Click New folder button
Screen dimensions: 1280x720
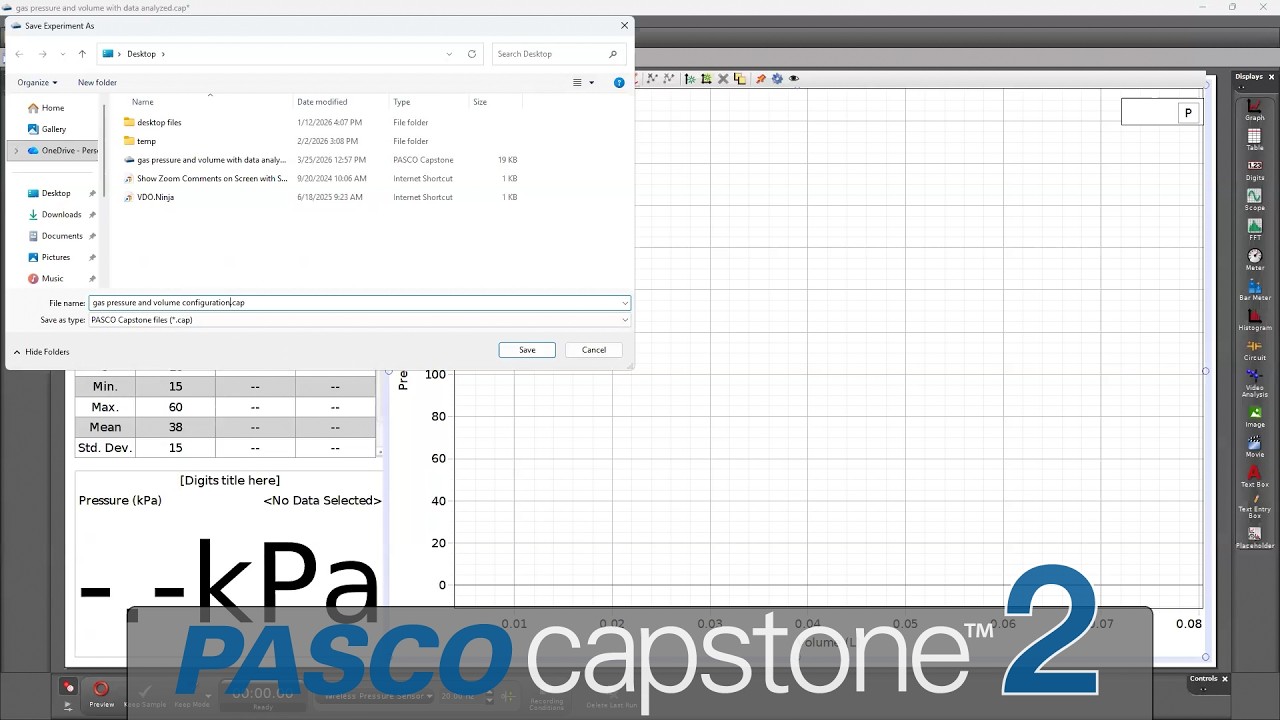tap(97, 82)
